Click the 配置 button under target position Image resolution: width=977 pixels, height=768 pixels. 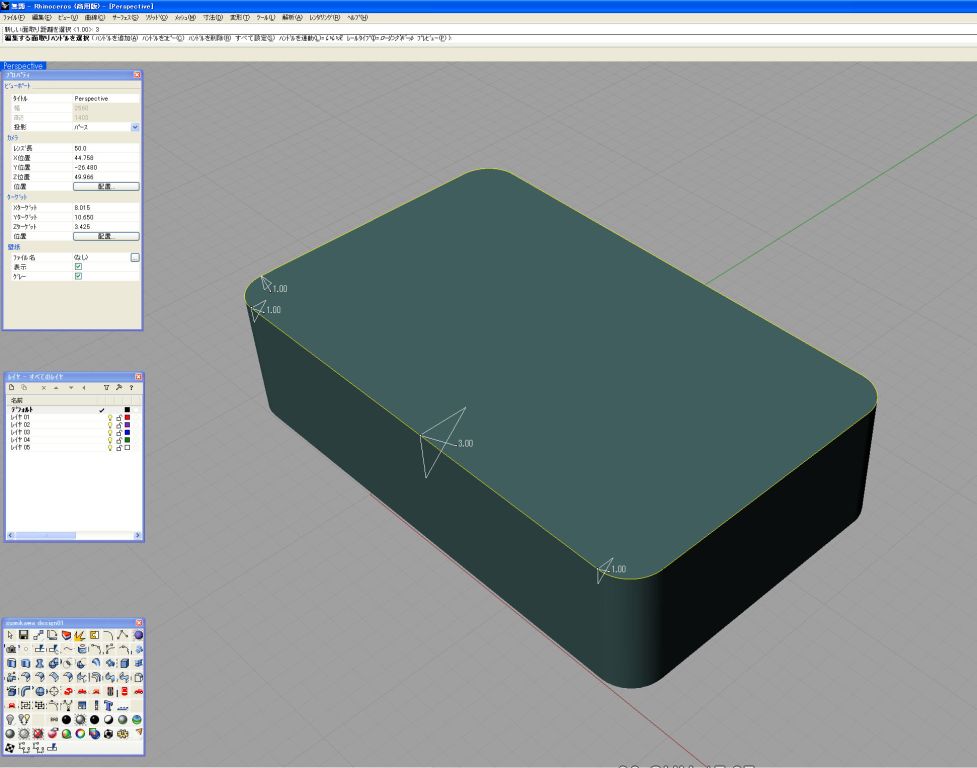106,236
